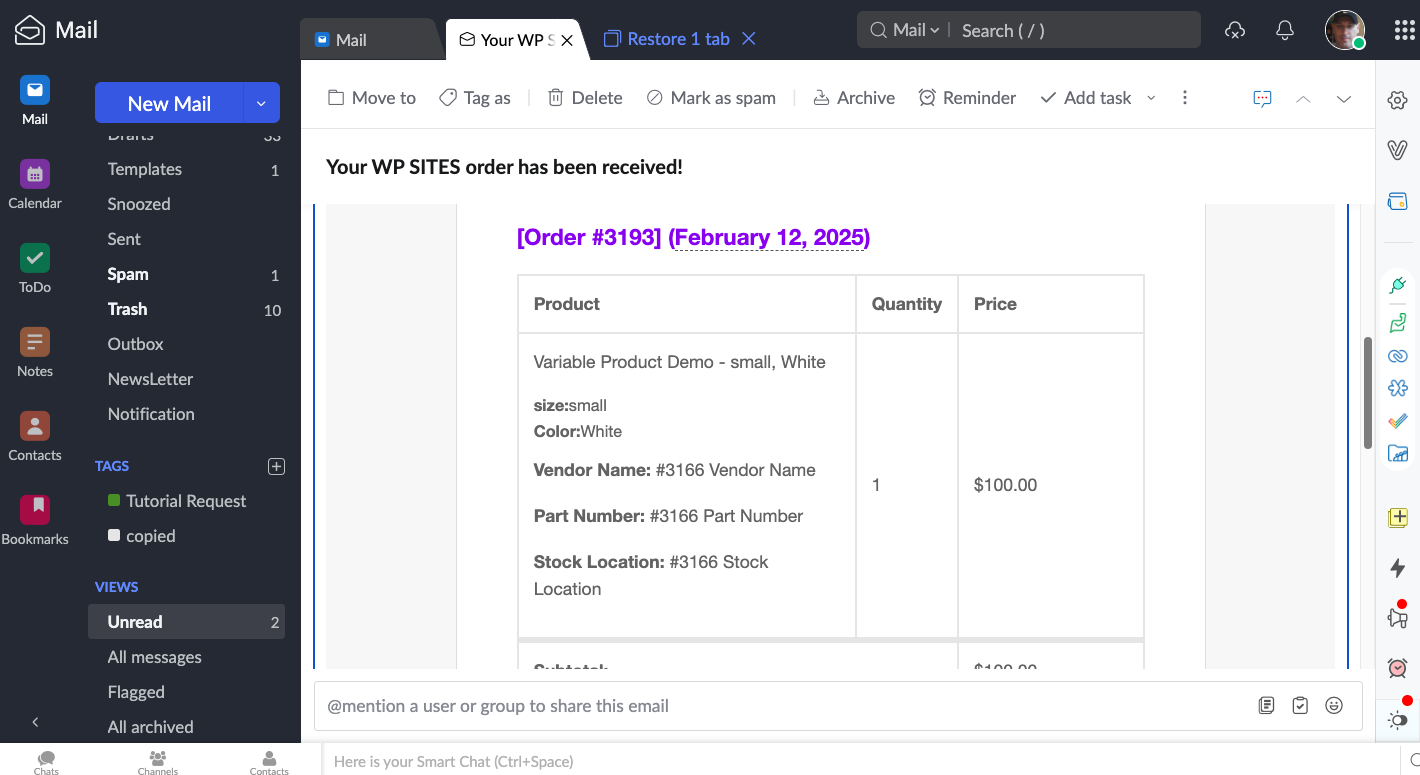Select the green Tutorial Request tag

tap(185, 501)
